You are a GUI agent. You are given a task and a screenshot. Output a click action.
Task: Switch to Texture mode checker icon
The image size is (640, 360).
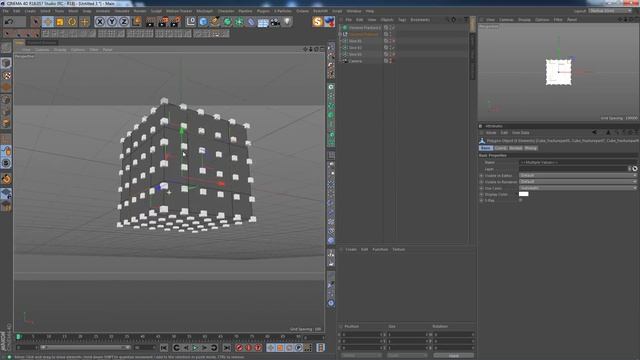6,76
